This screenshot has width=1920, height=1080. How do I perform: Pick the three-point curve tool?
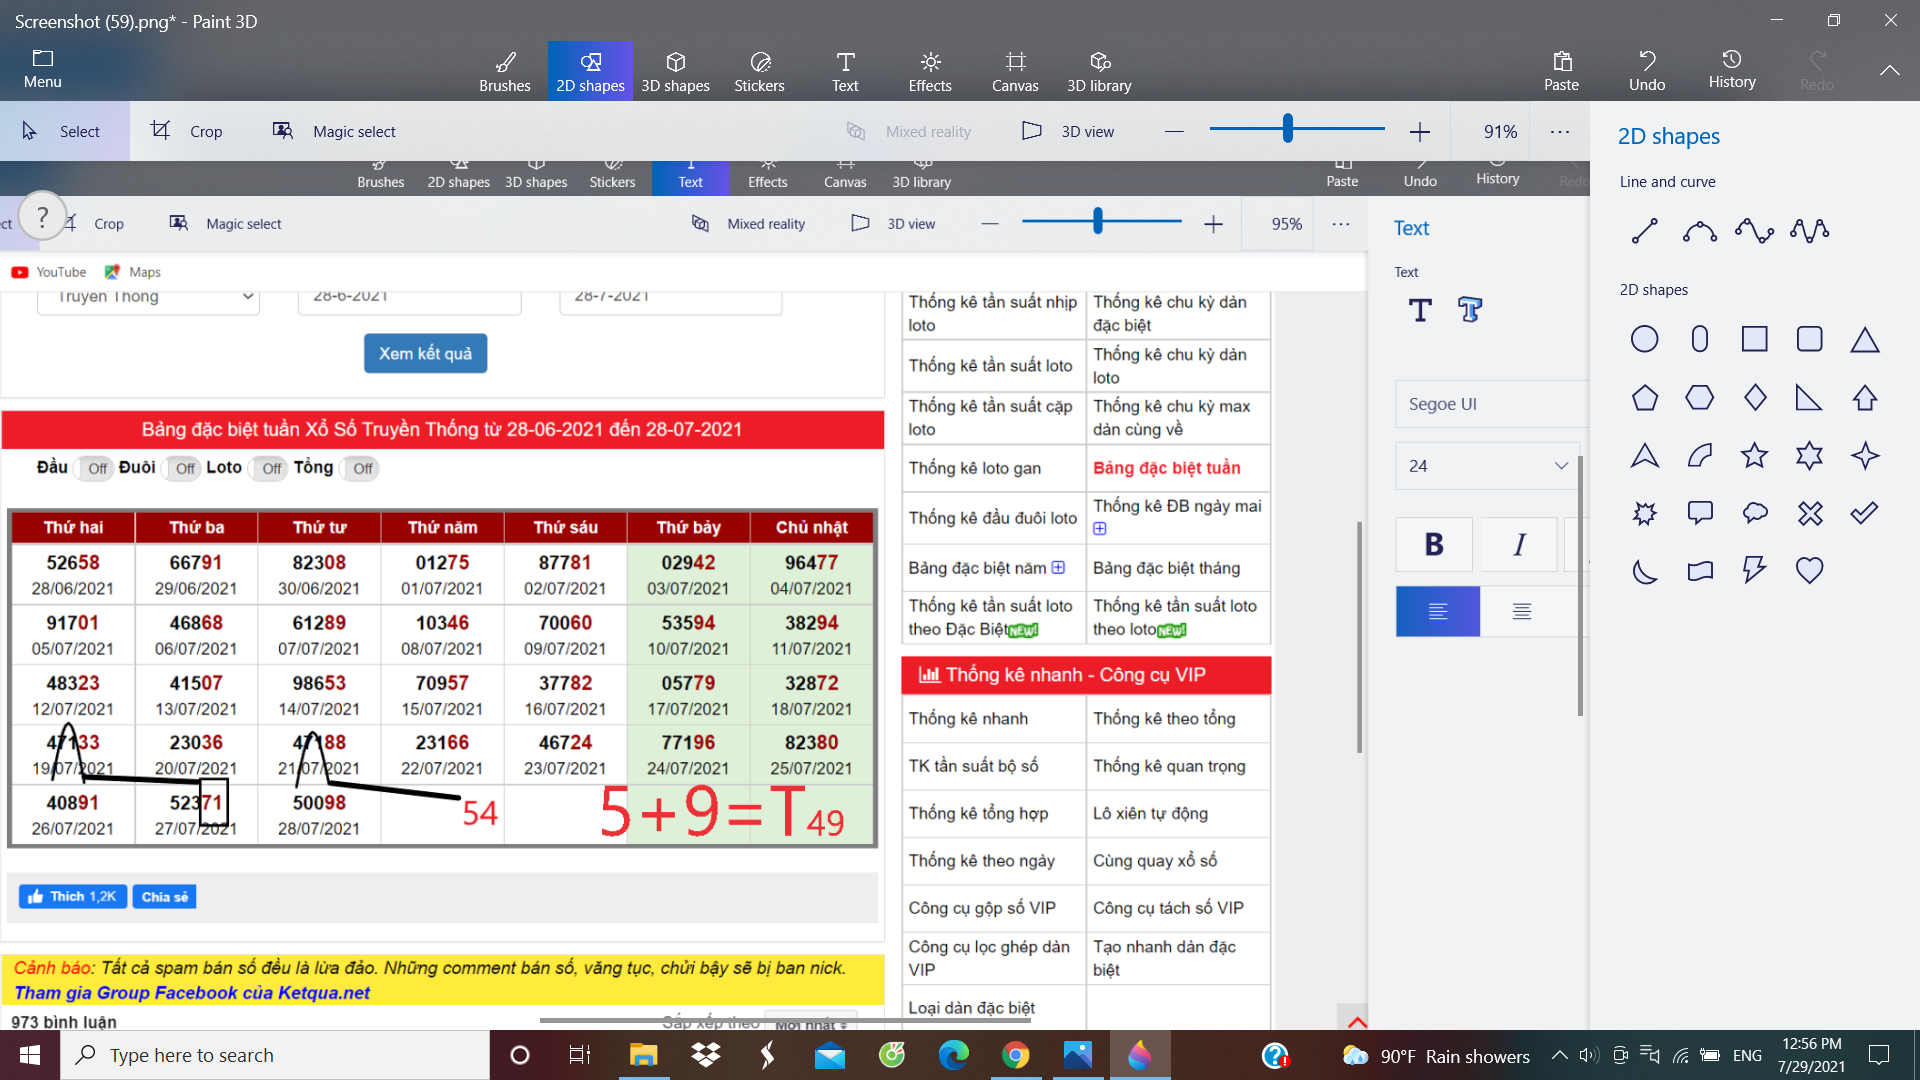coord(1755,231)
